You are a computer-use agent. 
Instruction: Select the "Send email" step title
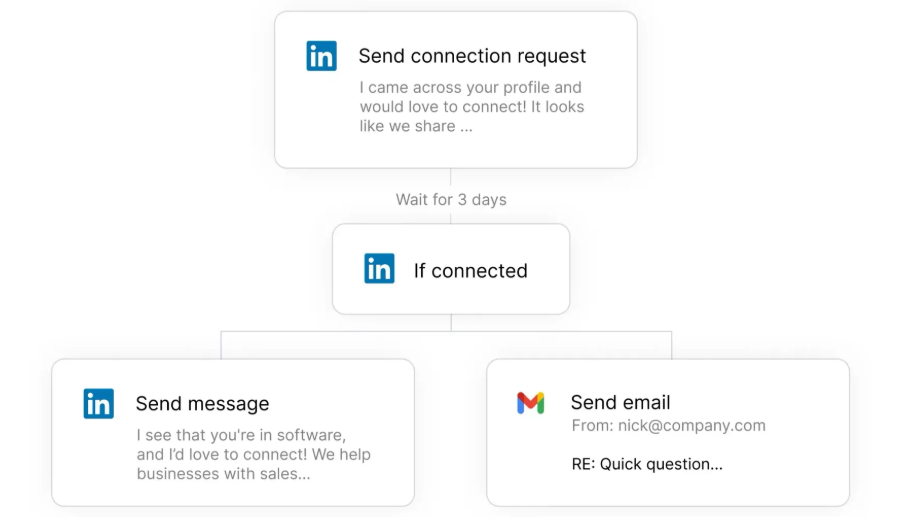click(x=620, y=402)
